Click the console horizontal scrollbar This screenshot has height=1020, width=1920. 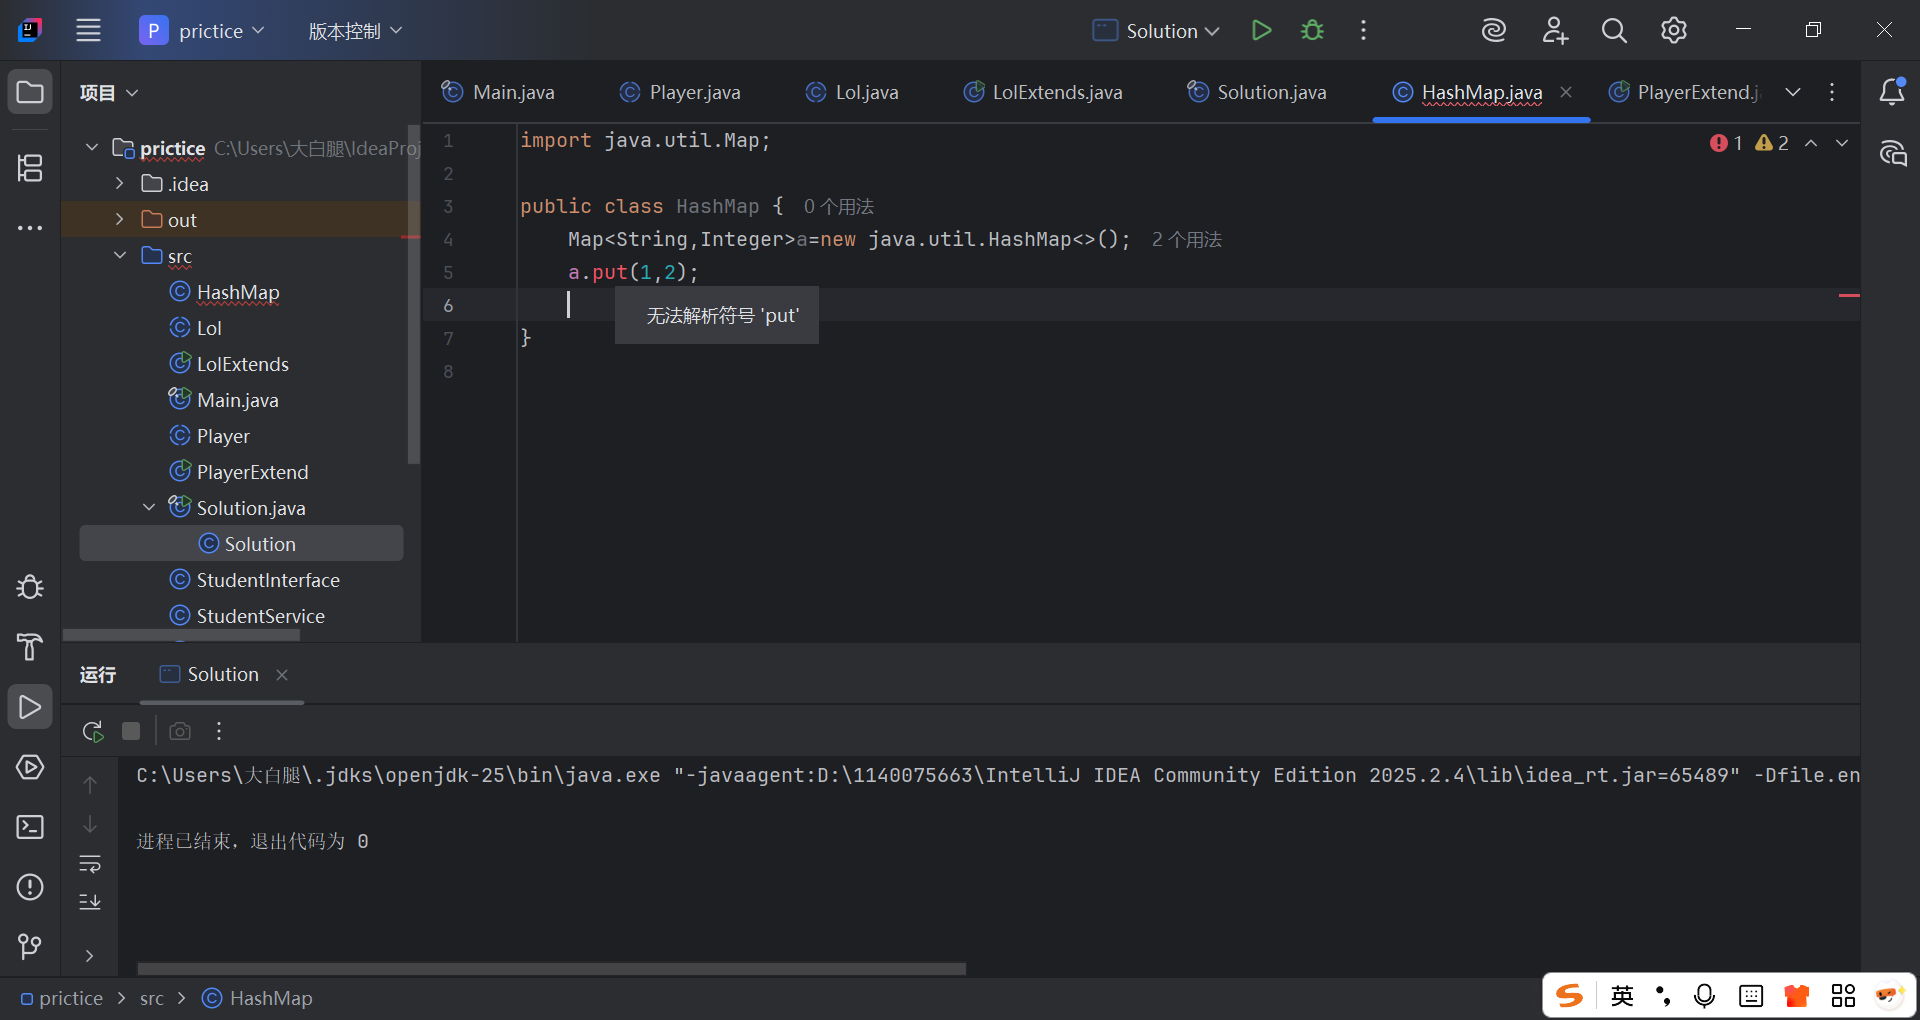(551, 968)
